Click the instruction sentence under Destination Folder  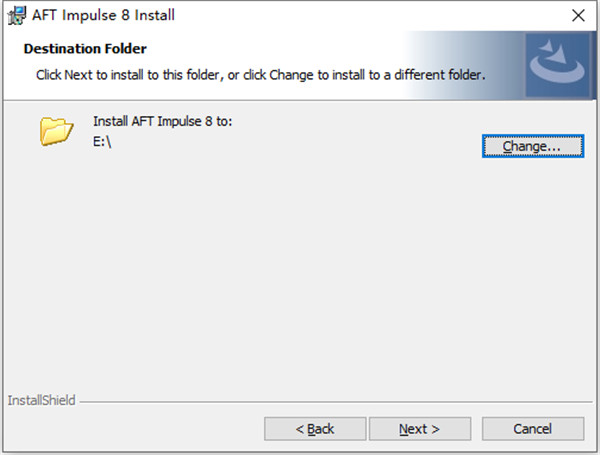click(x=261, y=75)
